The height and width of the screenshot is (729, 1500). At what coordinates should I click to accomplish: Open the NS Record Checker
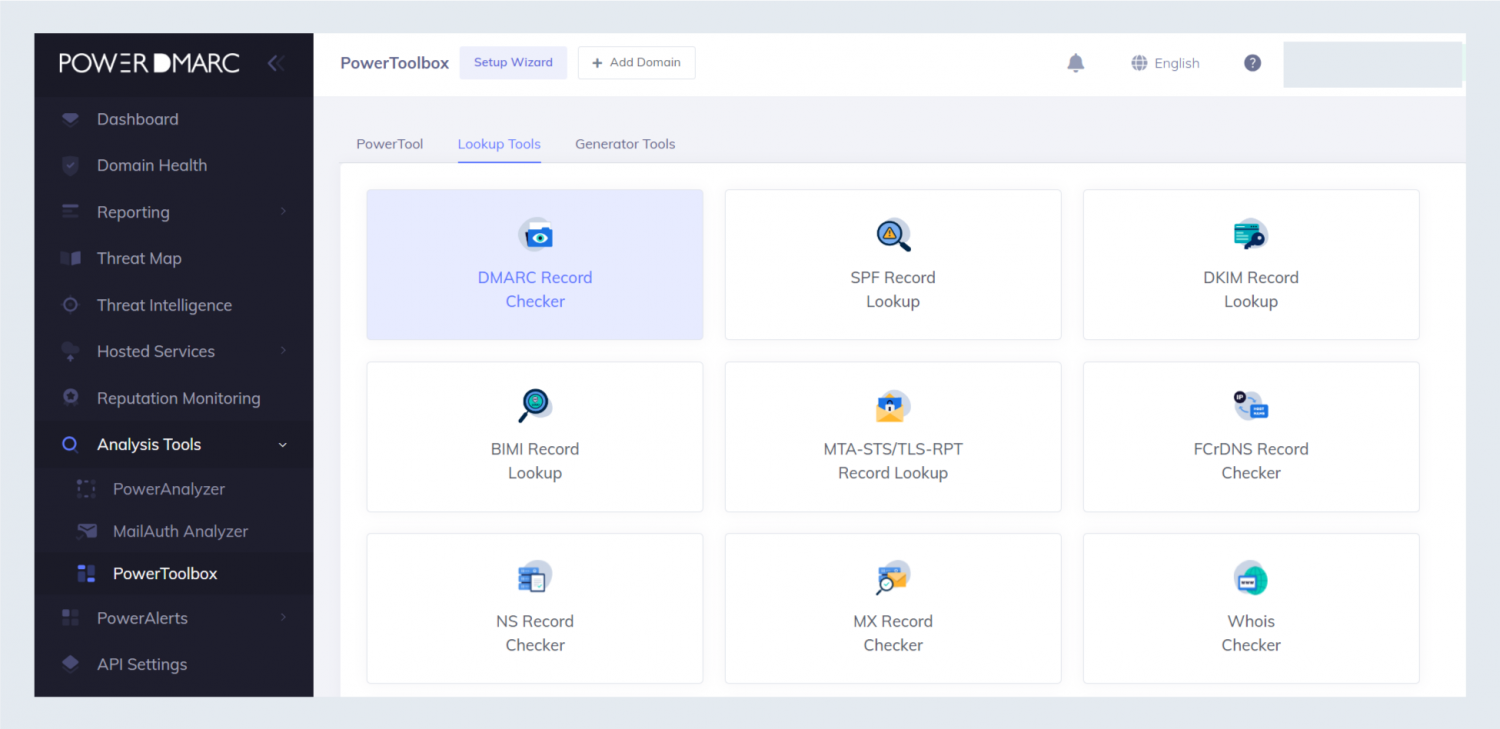tap(535, 608)
